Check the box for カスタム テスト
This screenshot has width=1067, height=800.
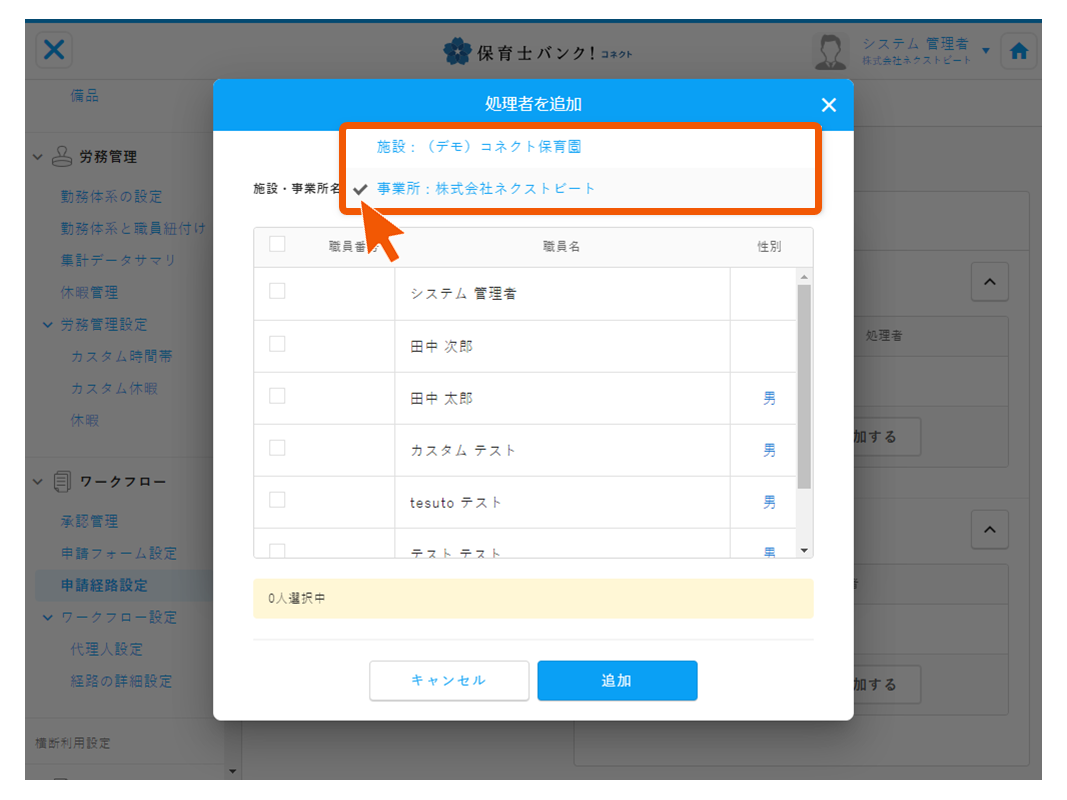(277, 448)
